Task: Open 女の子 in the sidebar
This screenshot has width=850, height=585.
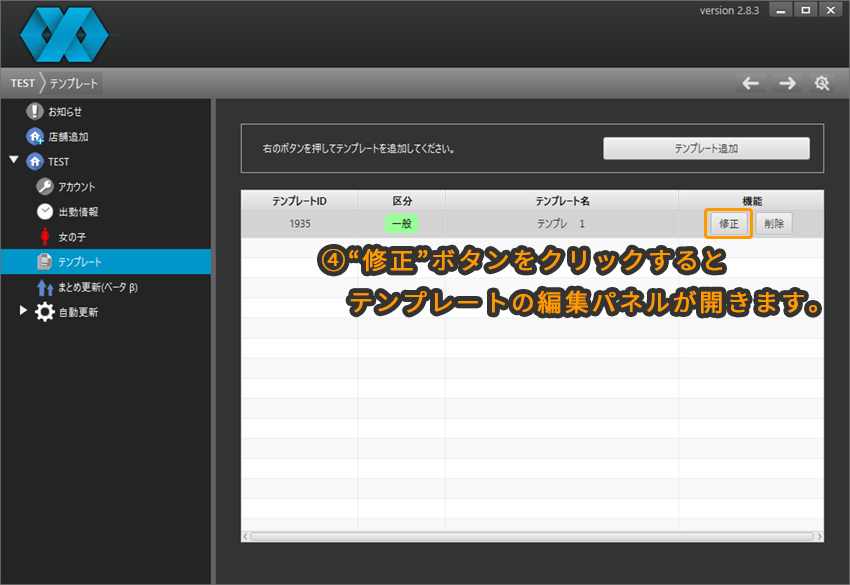Action: pyautogui.click(x=72, y=237)
